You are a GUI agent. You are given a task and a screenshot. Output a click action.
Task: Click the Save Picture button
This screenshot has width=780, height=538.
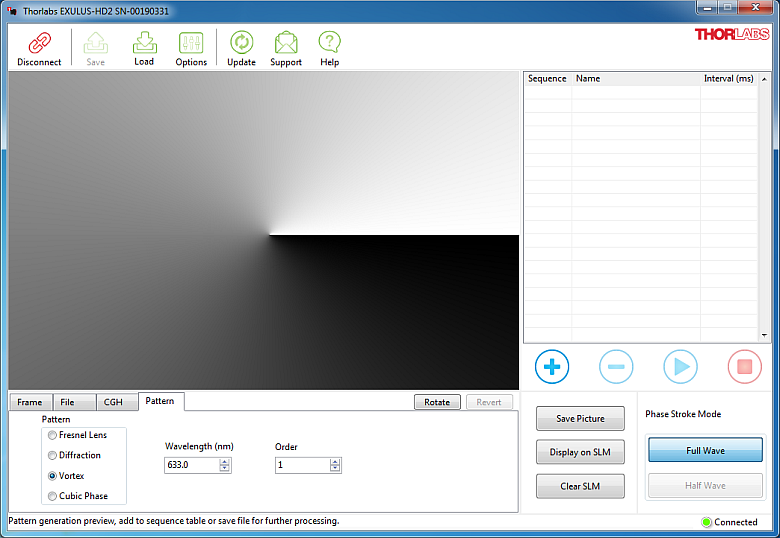point(581,418)
